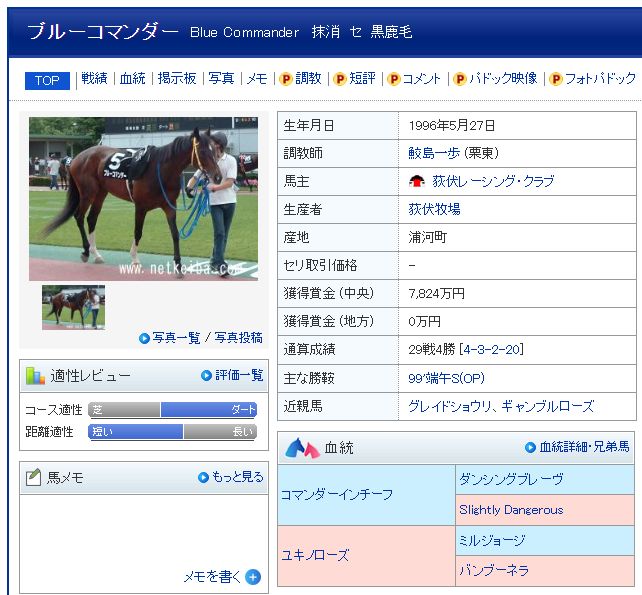Viewport: 642px width, 595px height.
Task: Click the arrow icon beside 評価一覧
Action: (x=206, y=376)
